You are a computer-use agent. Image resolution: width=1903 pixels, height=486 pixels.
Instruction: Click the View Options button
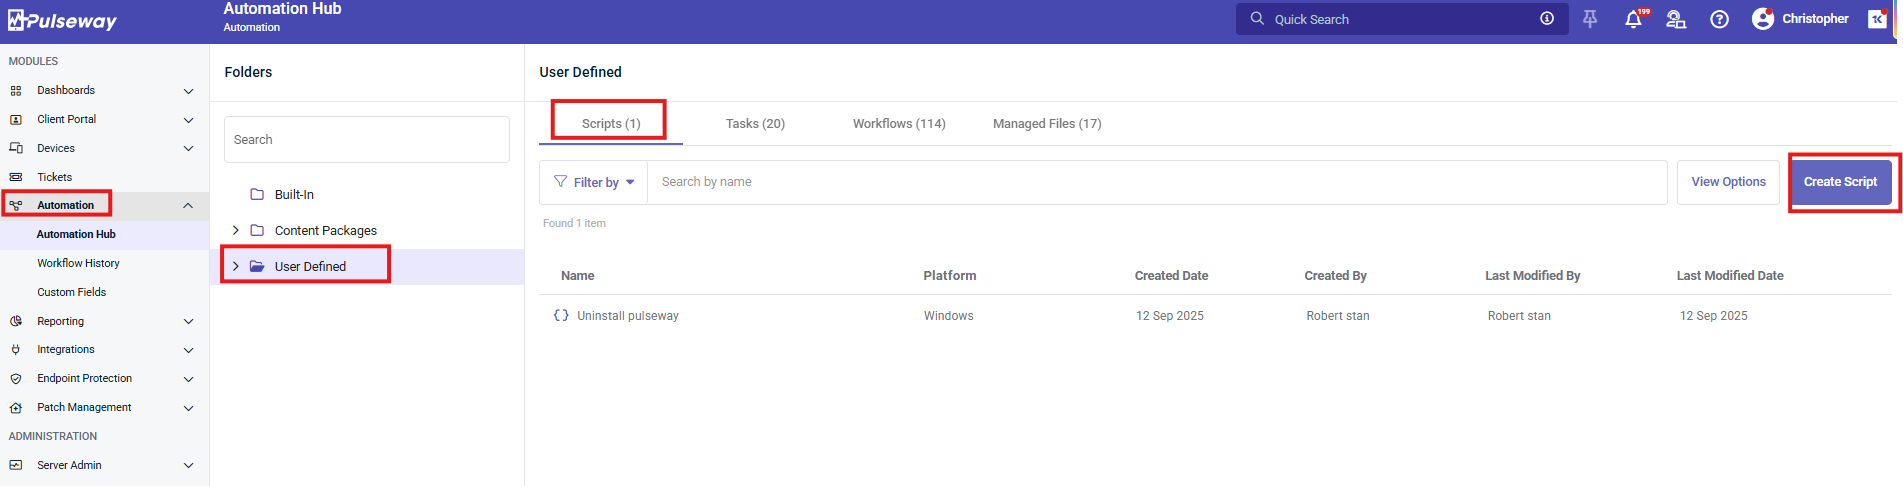(x=1728, y=182)
